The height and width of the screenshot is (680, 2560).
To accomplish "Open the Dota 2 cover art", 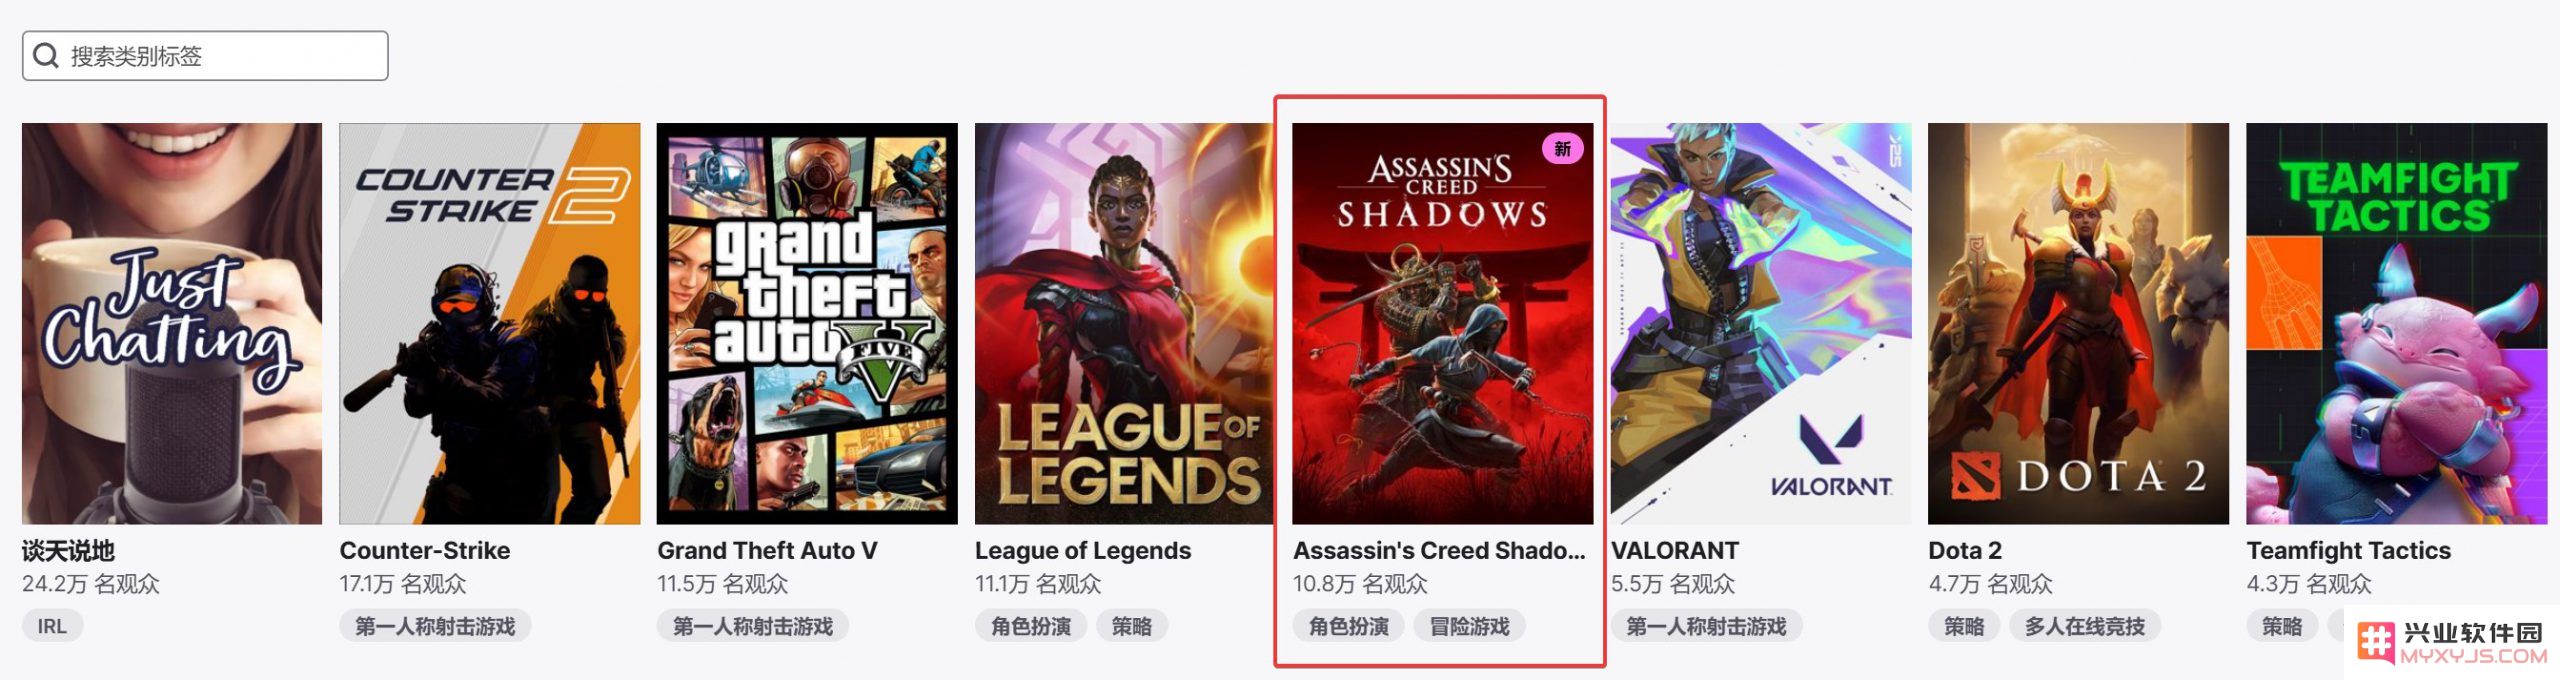I will click(x=2079, y=323).
